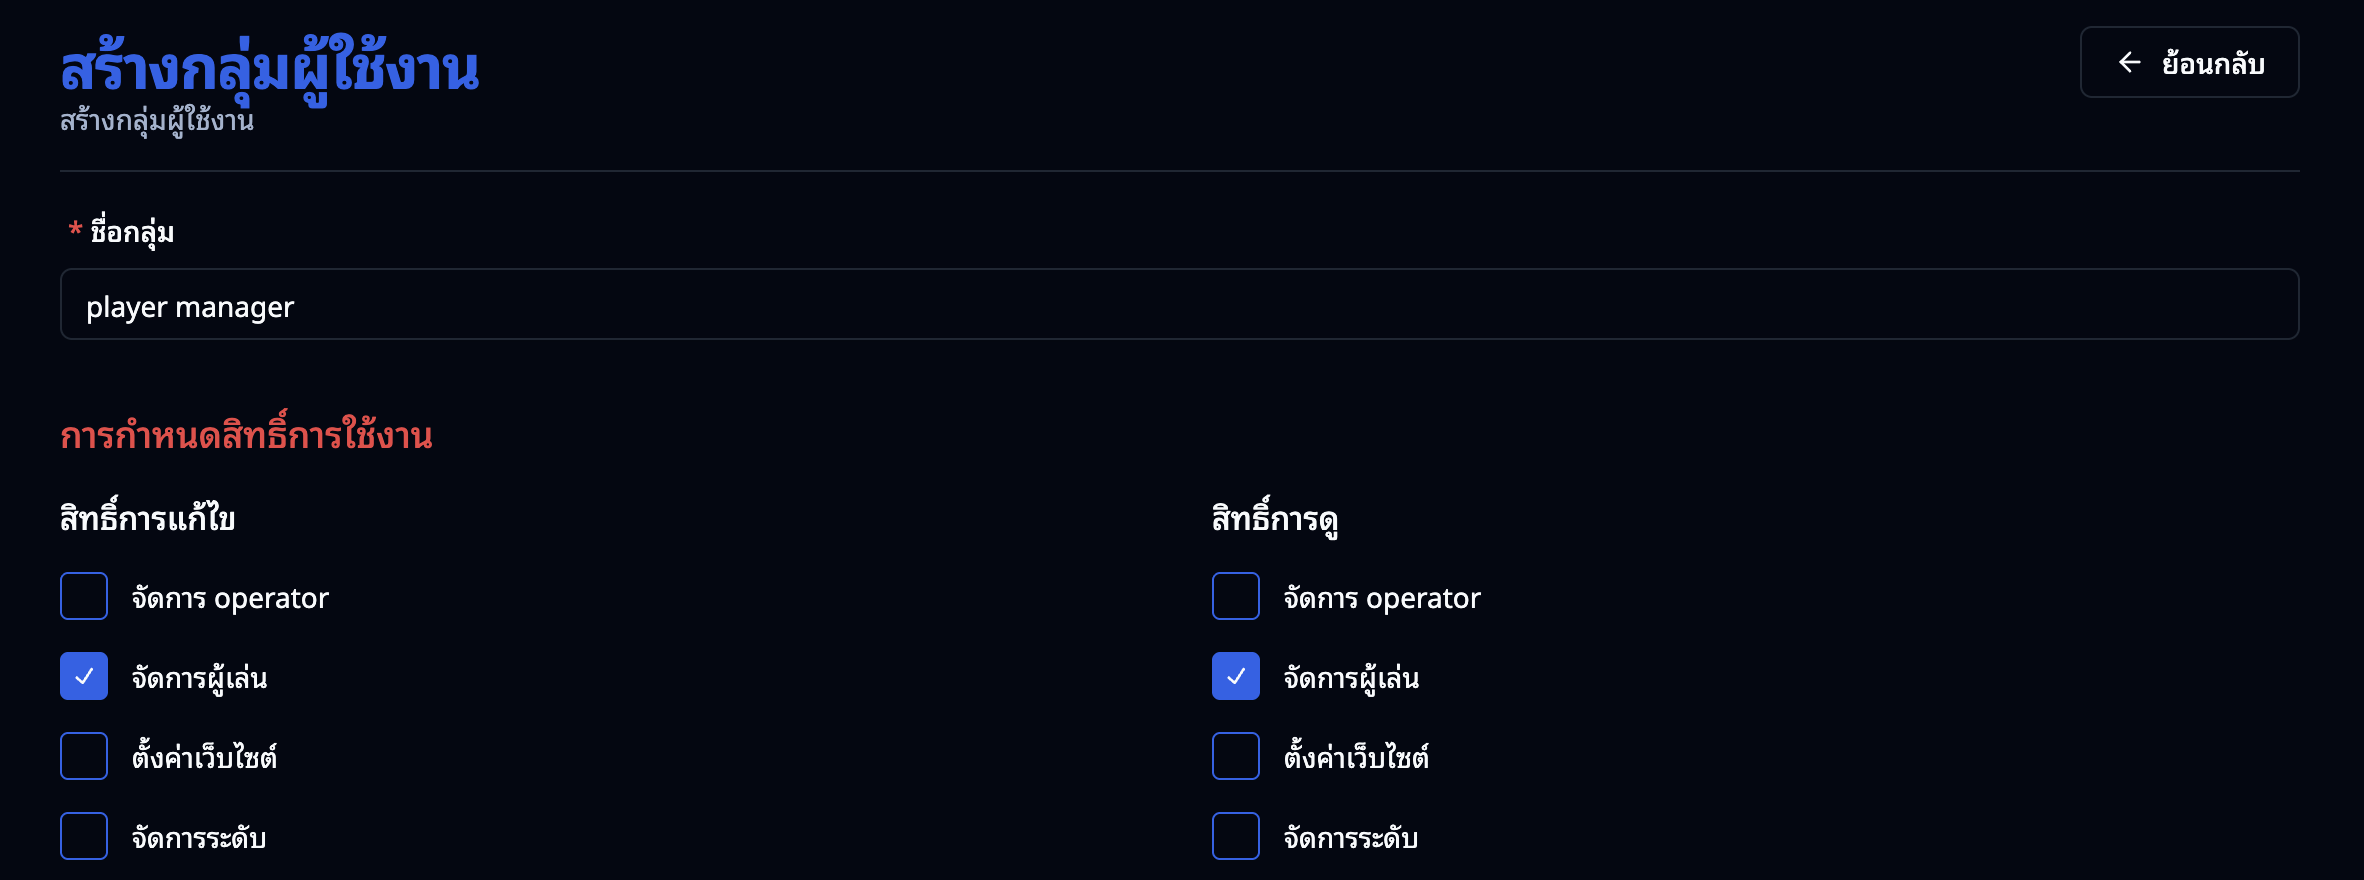This screenshot has width=2364, height=880.
Task: Click the สร้างกลุ่มผู้ใช้งาน page title
Action: (268, 68)
